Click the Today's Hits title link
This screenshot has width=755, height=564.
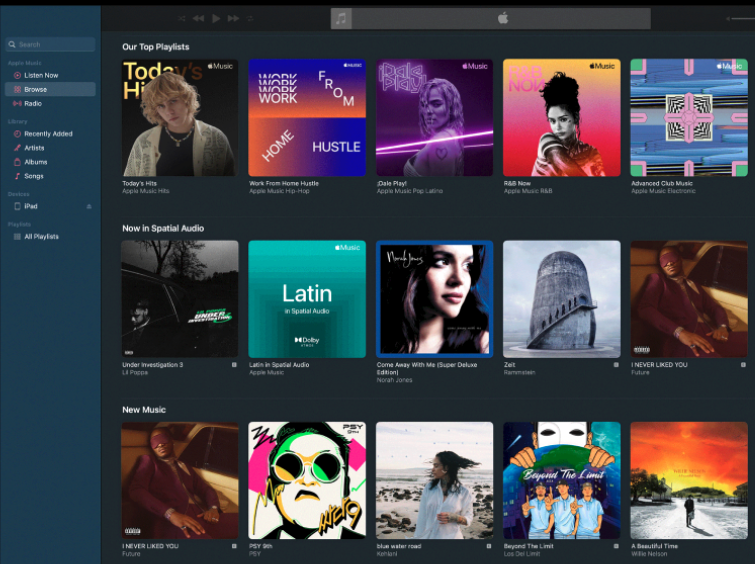coord(140,184)
